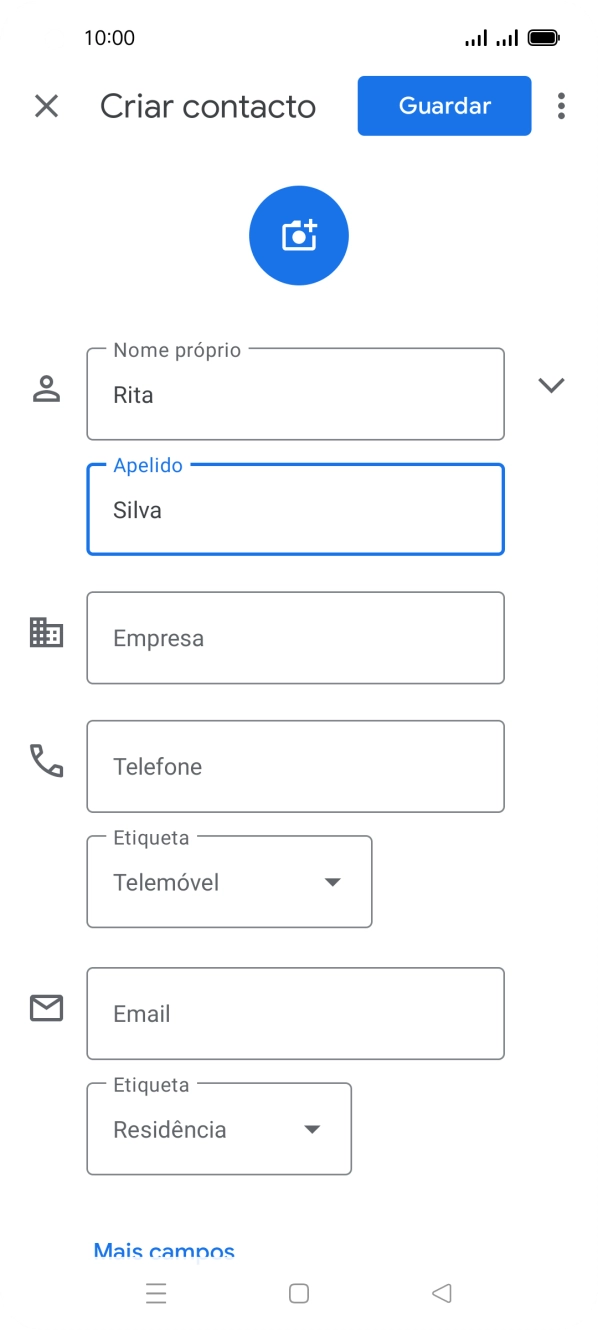Tap the X to discard the contact
The image size is (598, 1330).
coord(46,105)
